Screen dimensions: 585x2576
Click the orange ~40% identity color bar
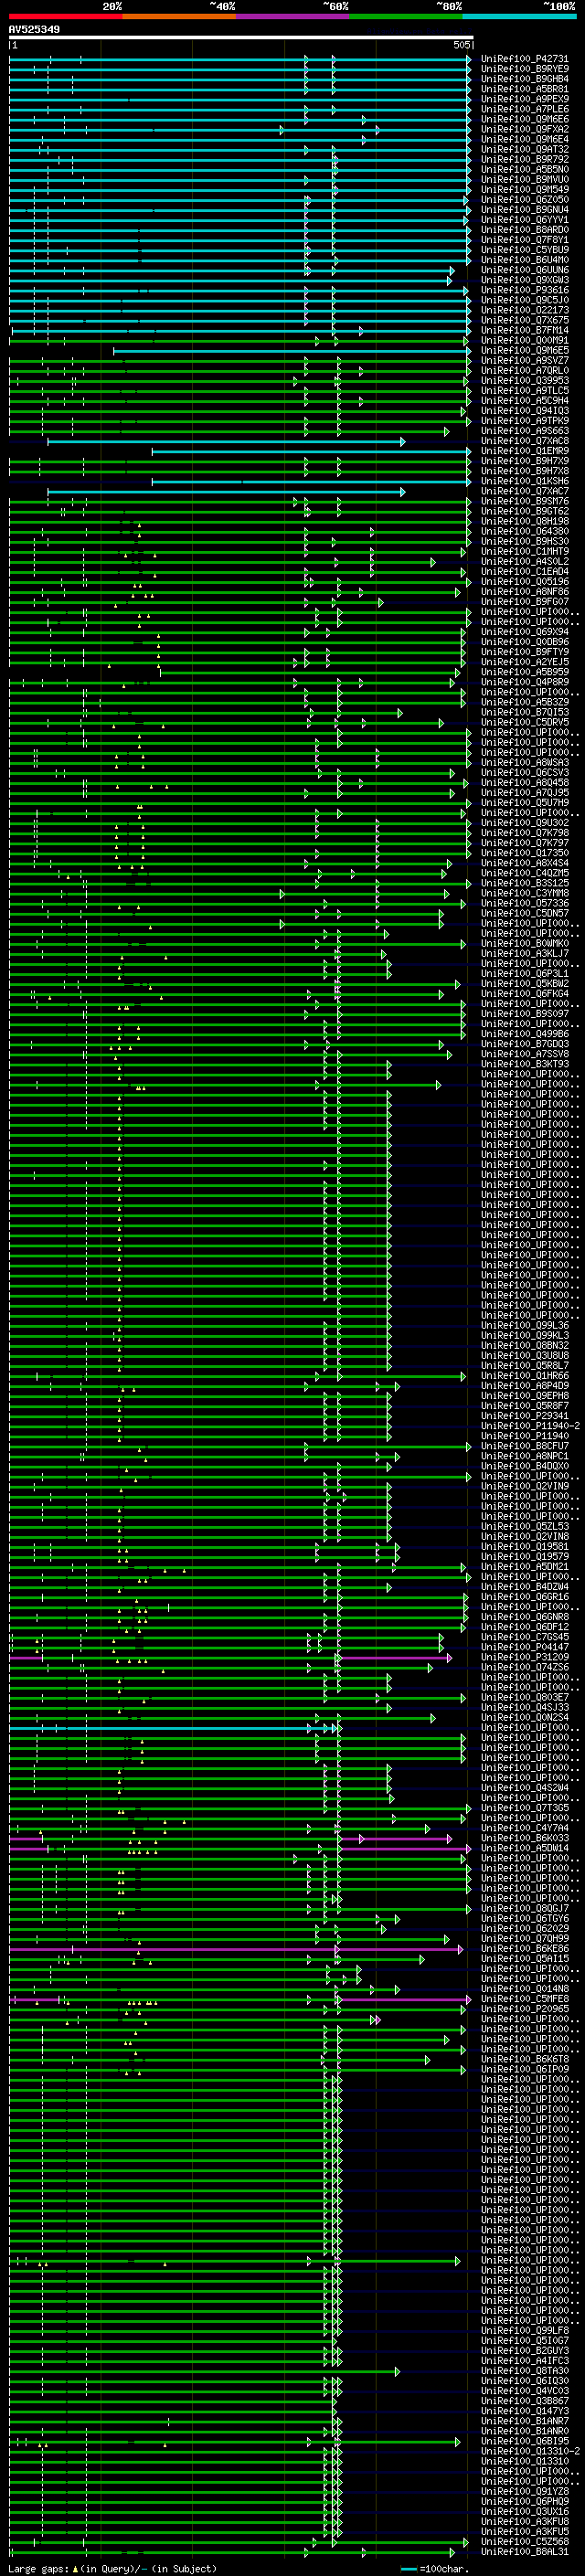(x=179, y=16)
